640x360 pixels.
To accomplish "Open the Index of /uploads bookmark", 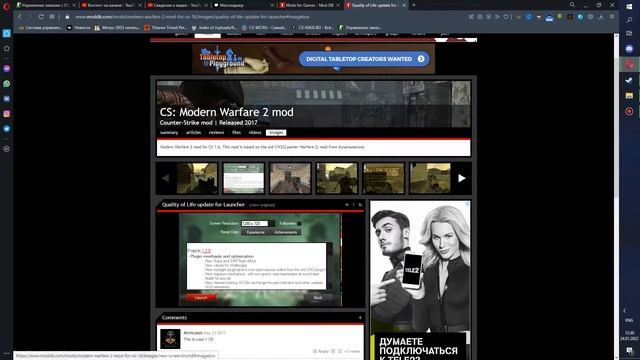I will 214,28.
